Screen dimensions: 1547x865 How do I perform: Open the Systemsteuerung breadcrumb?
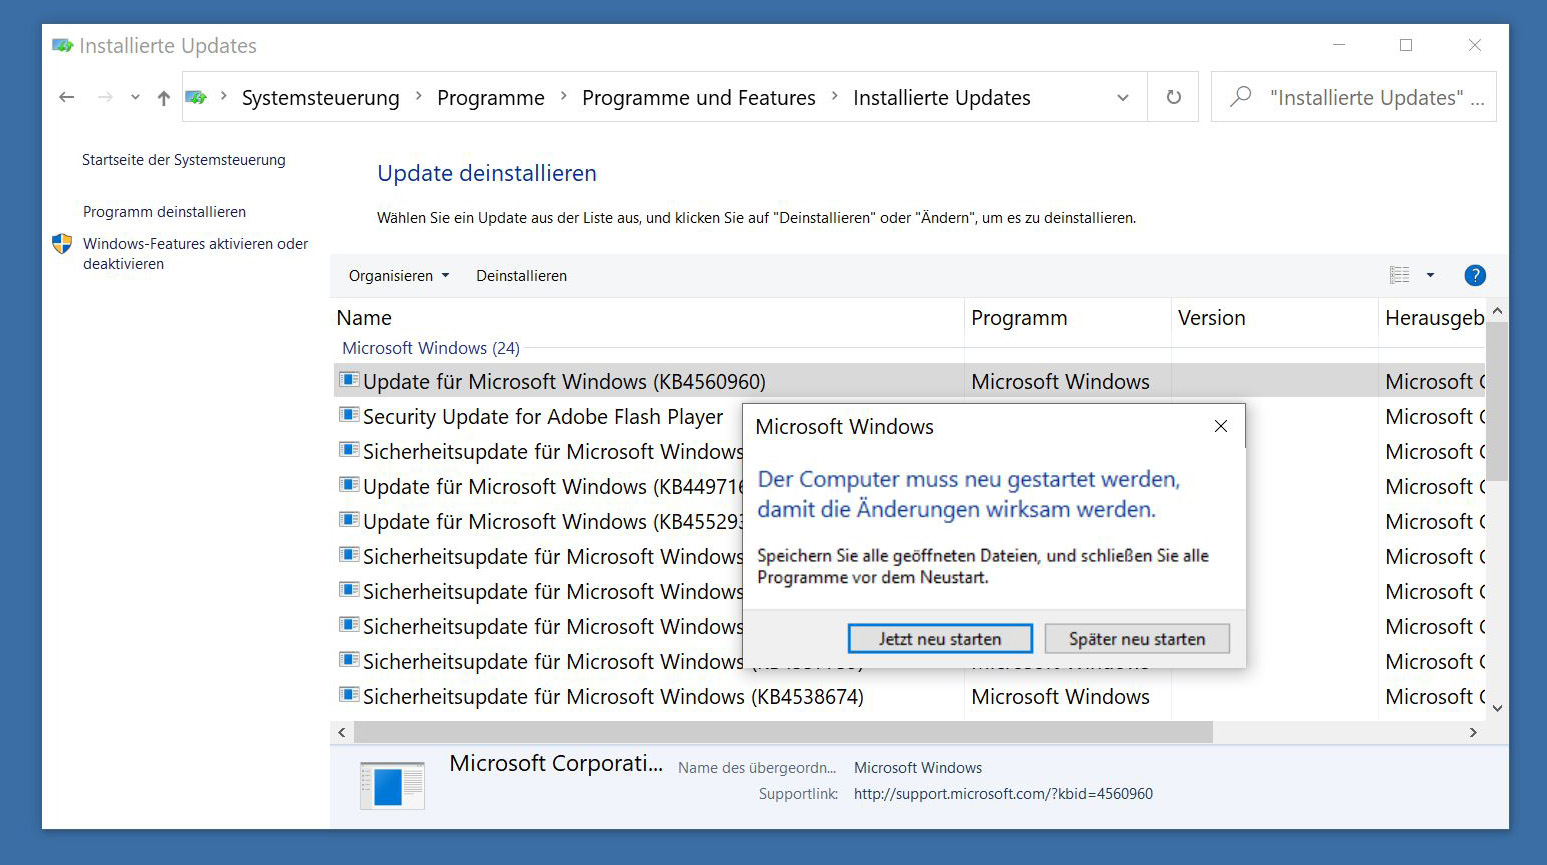[320, 98]
